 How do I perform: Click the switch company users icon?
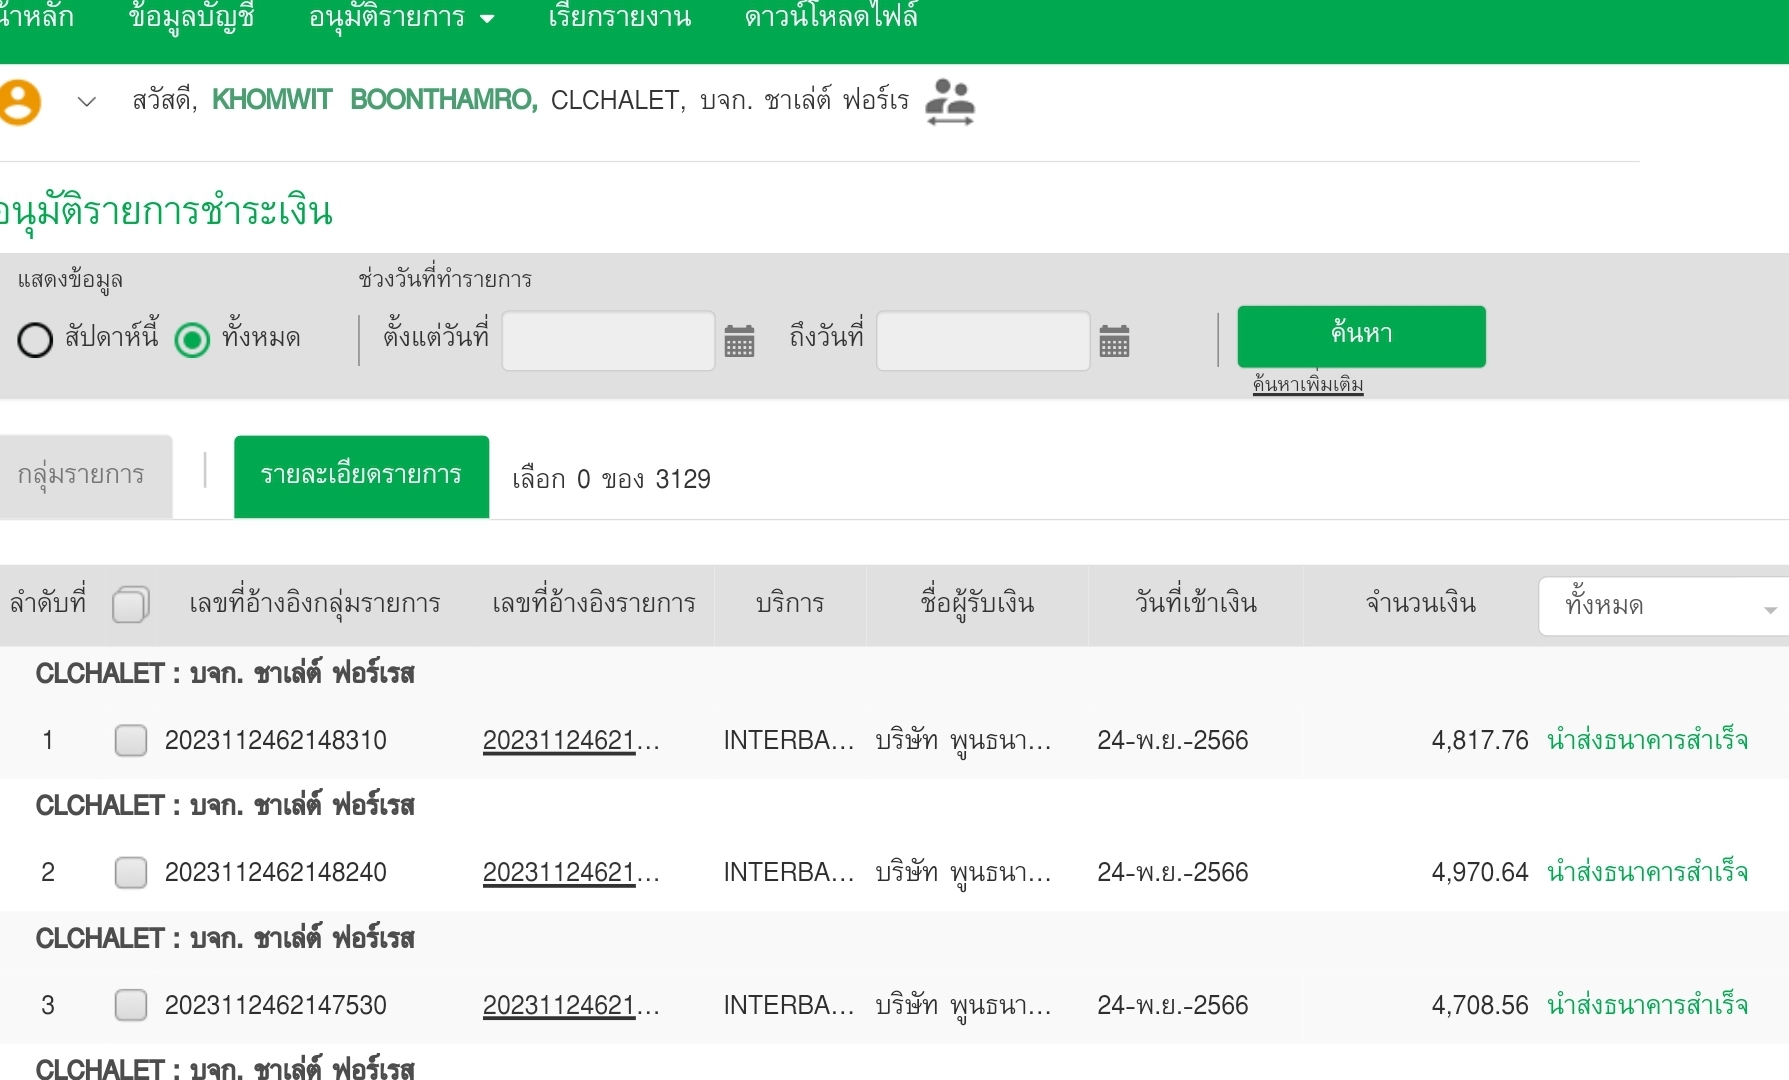[949, 102]
